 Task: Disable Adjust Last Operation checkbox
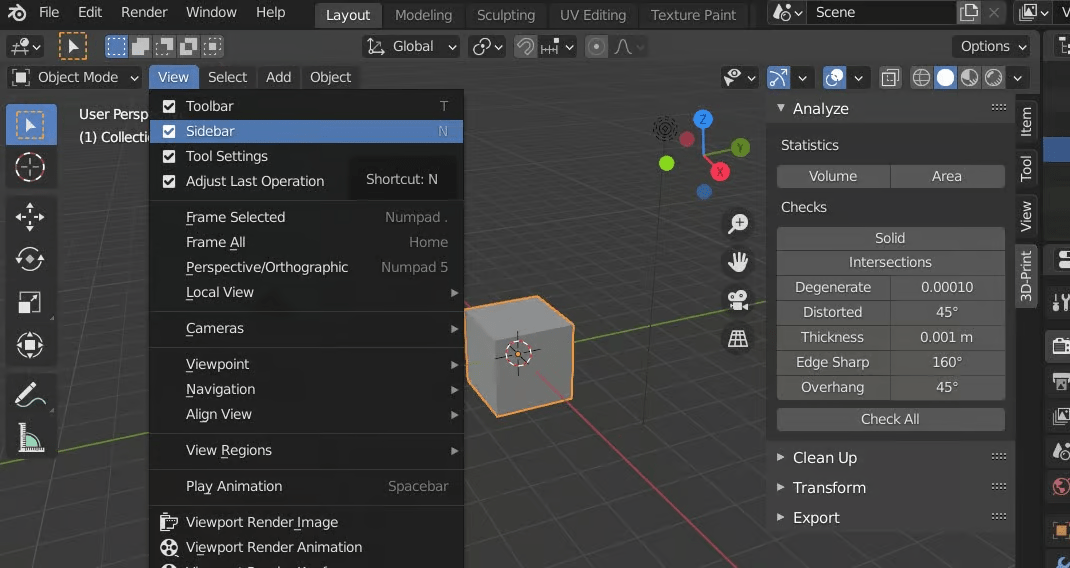coord(169,181)
